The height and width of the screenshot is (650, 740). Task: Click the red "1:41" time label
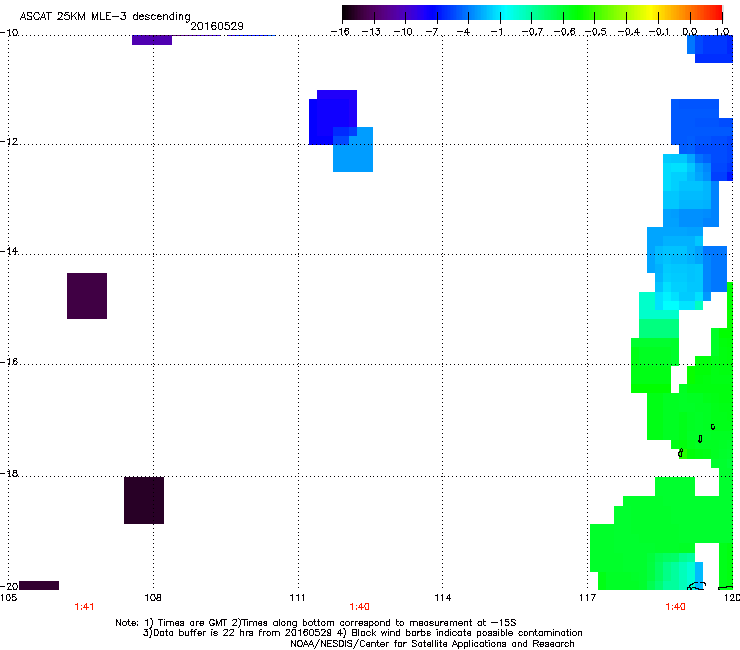click(84, 607)
